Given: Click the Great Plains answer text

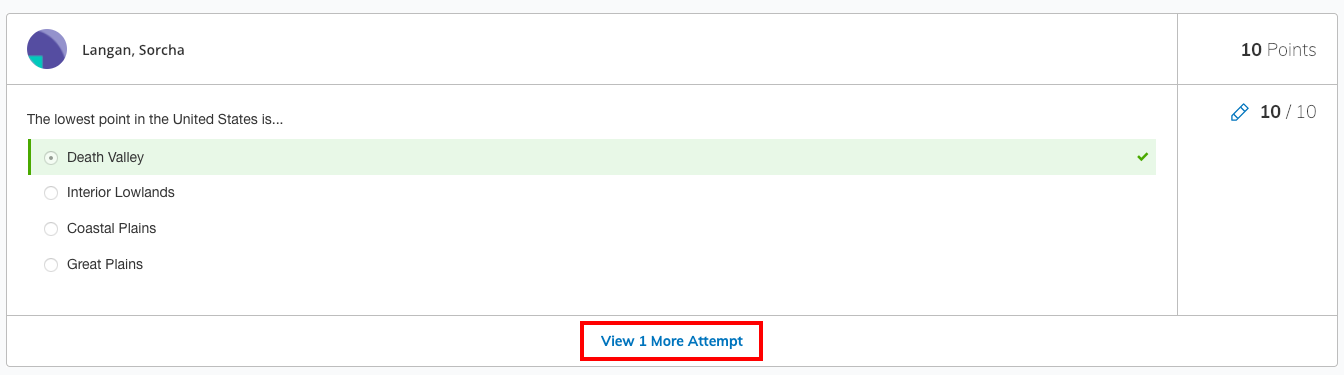Looking at the screenshot, I should coord(105,264).
